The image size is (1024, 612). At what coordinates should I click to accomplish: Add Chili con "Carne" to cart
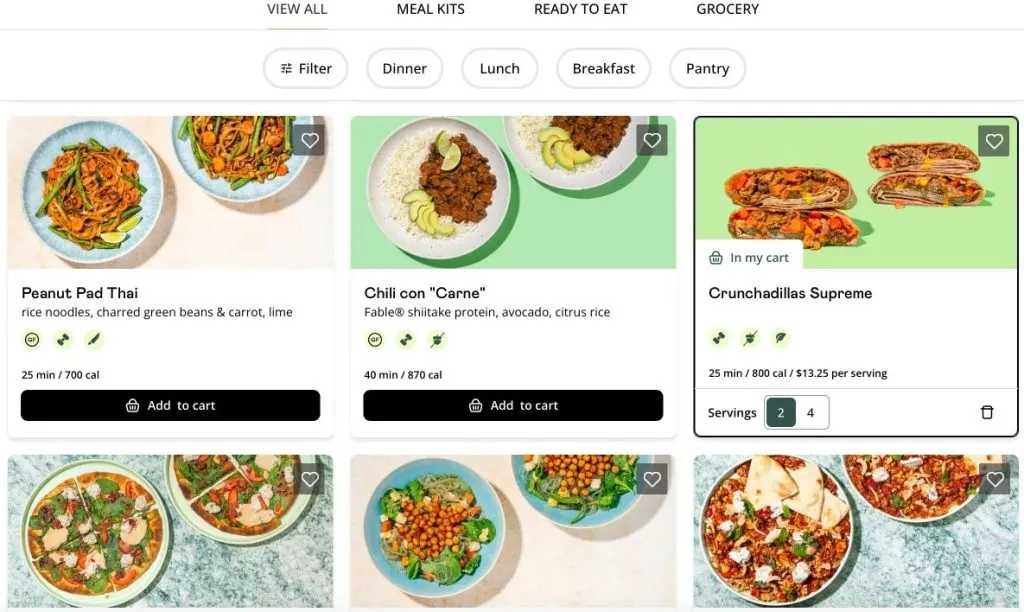(x=513, y=405)
